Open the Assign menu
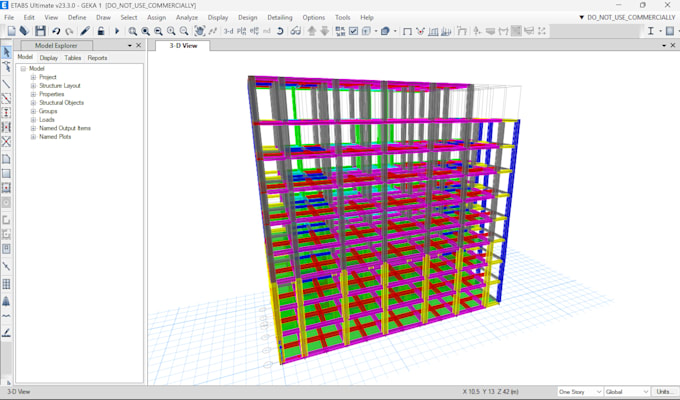 [x=157, y=17]
